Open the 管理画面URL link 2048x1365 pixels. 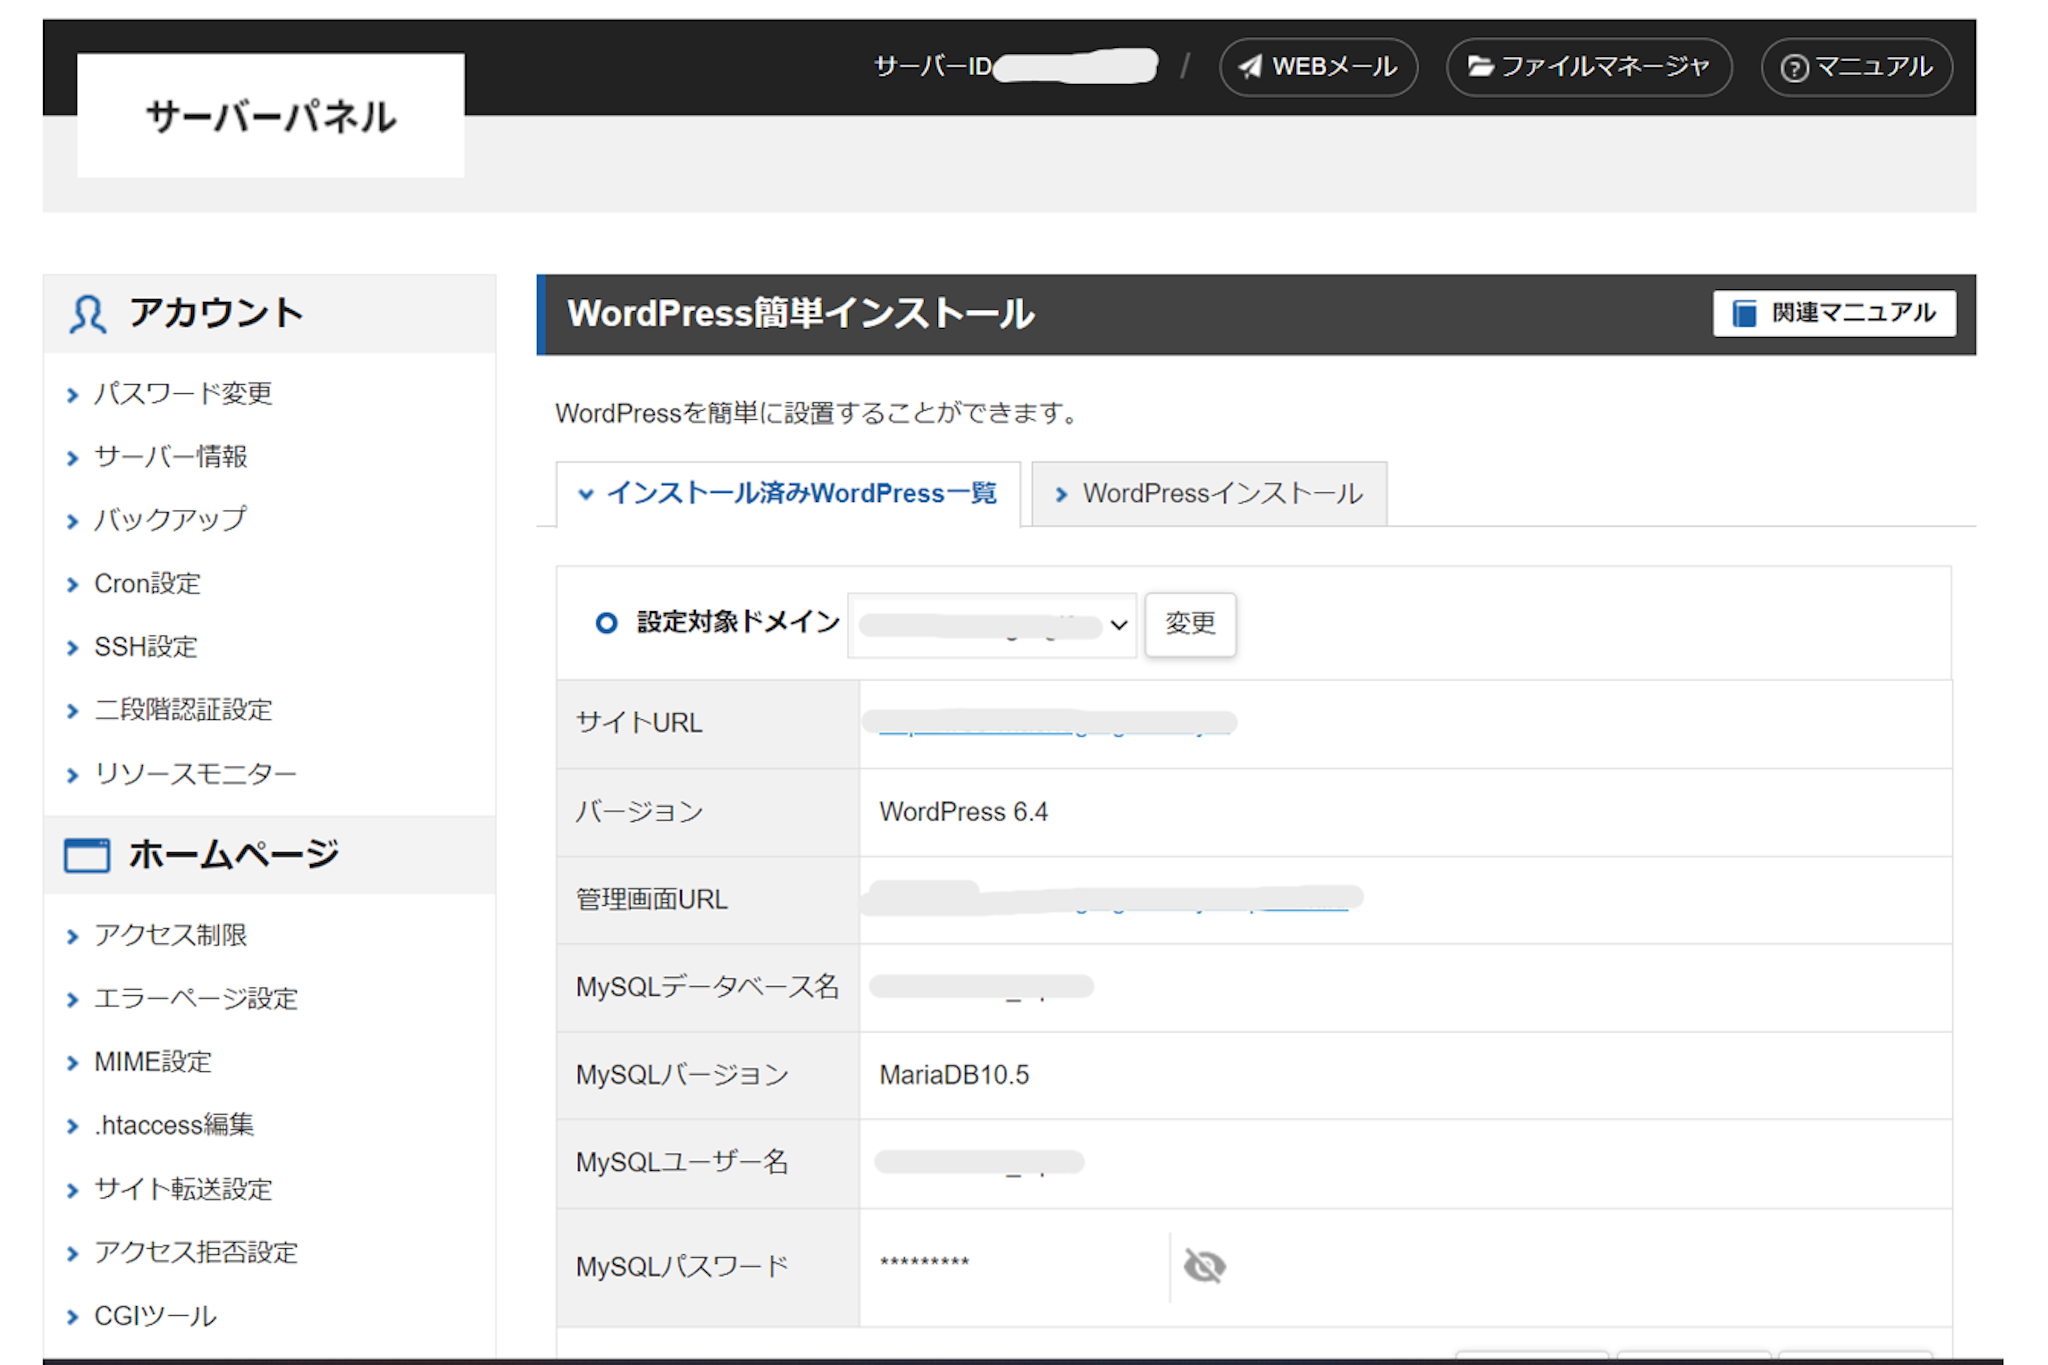point(1110,899)
